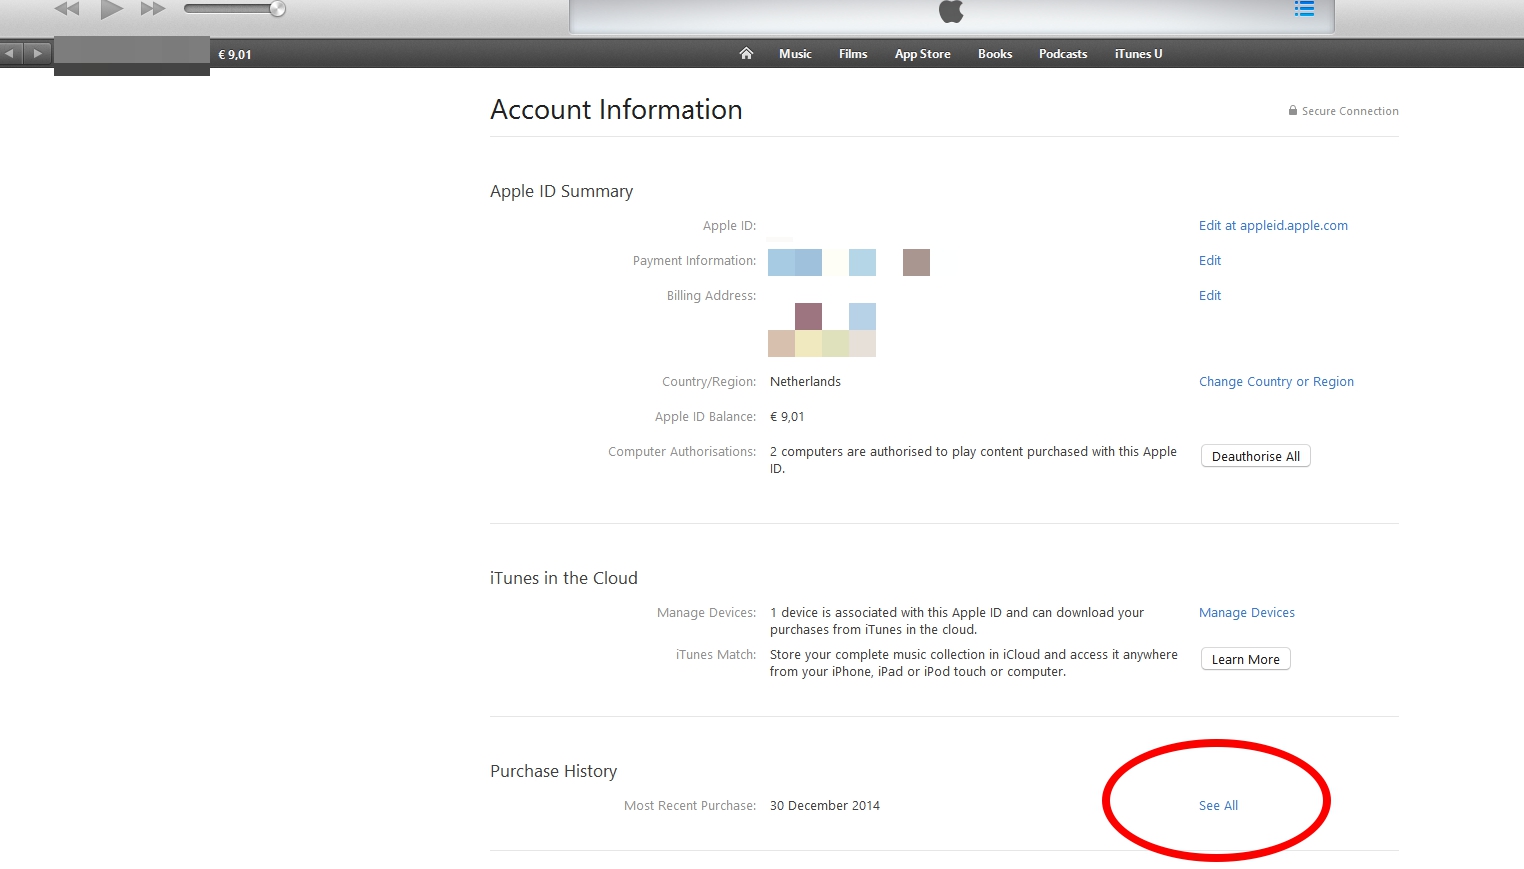Switch to the Films tab
This screenshot has width=1524, height=869.
(x=853, y=54)
